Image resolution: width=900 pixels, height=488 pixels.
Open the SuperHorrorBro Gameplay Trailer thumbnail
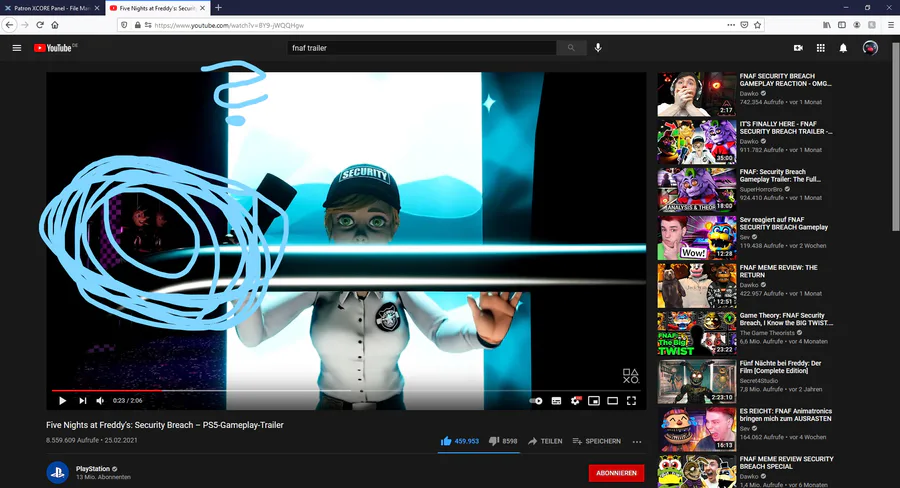[697, 190]
